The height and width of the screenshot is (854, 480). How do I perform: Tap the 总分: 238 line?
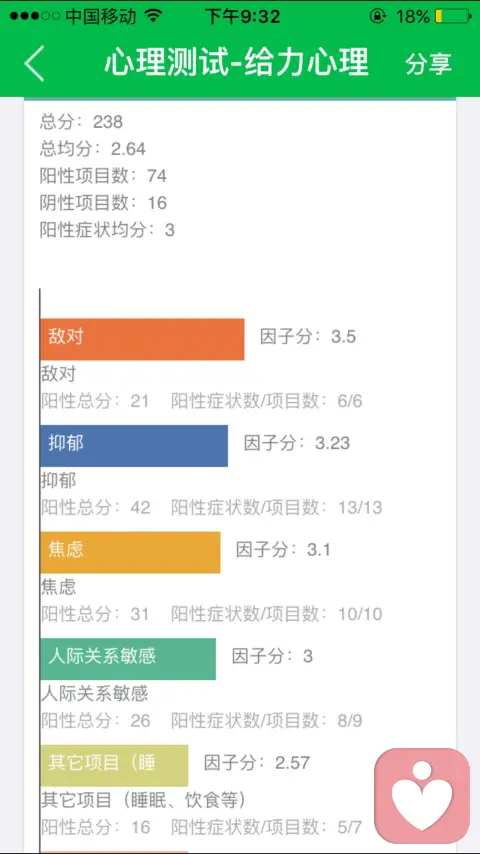click(x=81, y=121)
